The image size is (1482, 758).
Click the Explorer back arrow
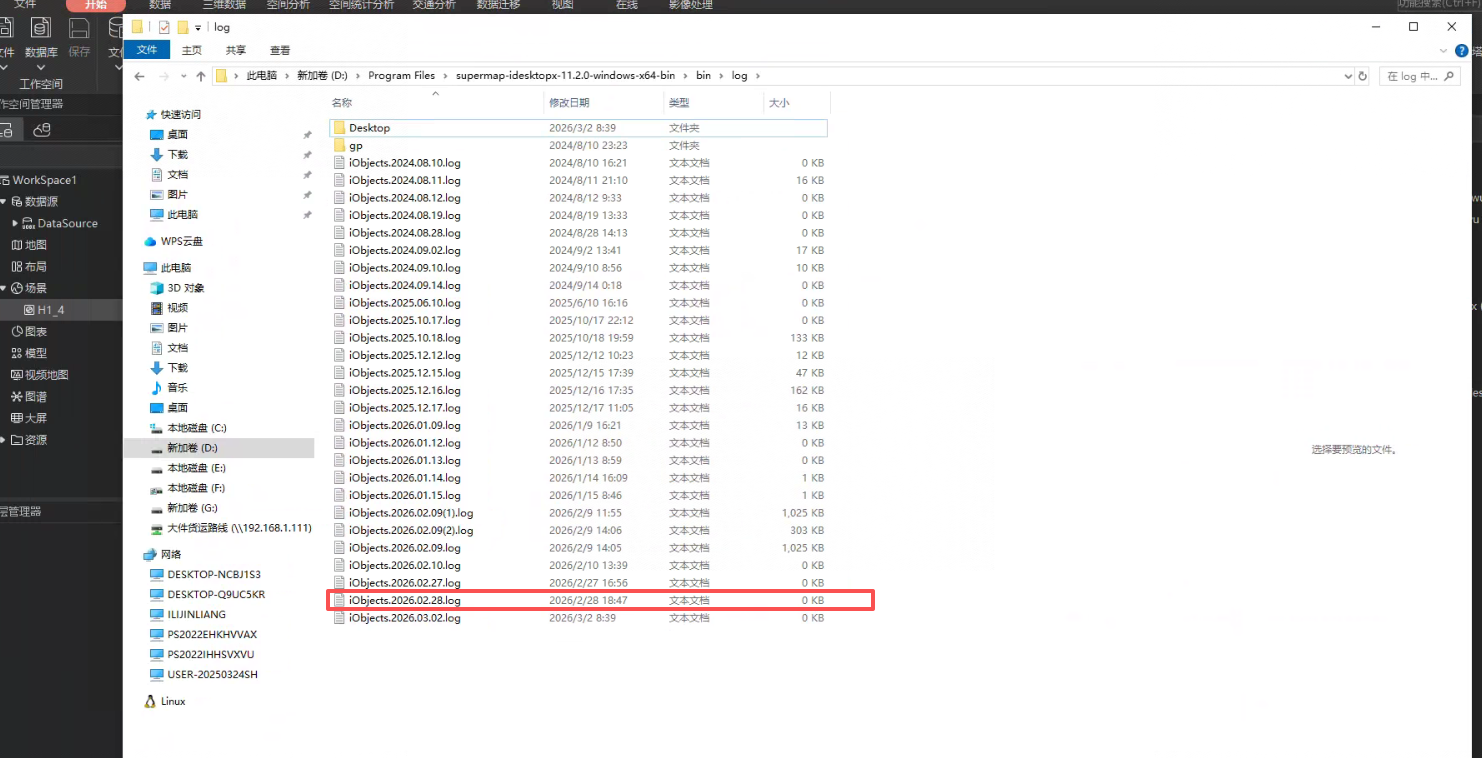(141, 76)
